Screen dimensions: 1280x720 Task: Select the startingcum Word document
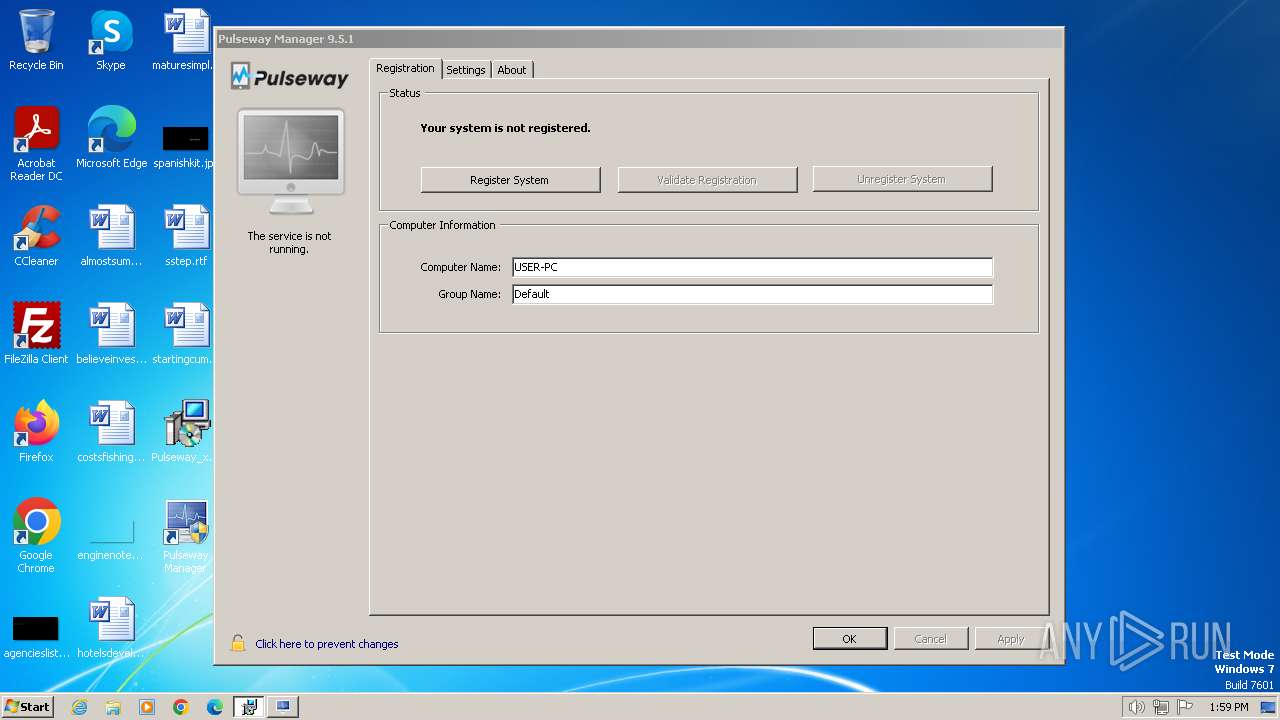coord(186,334)
